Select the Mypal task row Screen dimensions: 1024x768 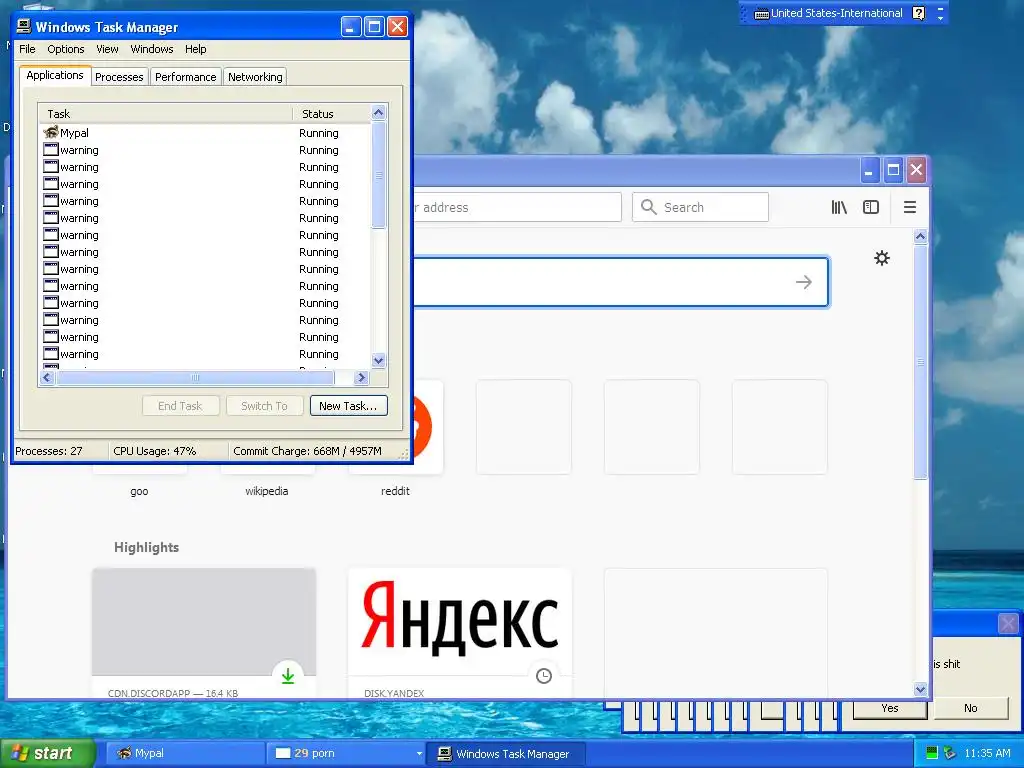(x=206, y=133)
